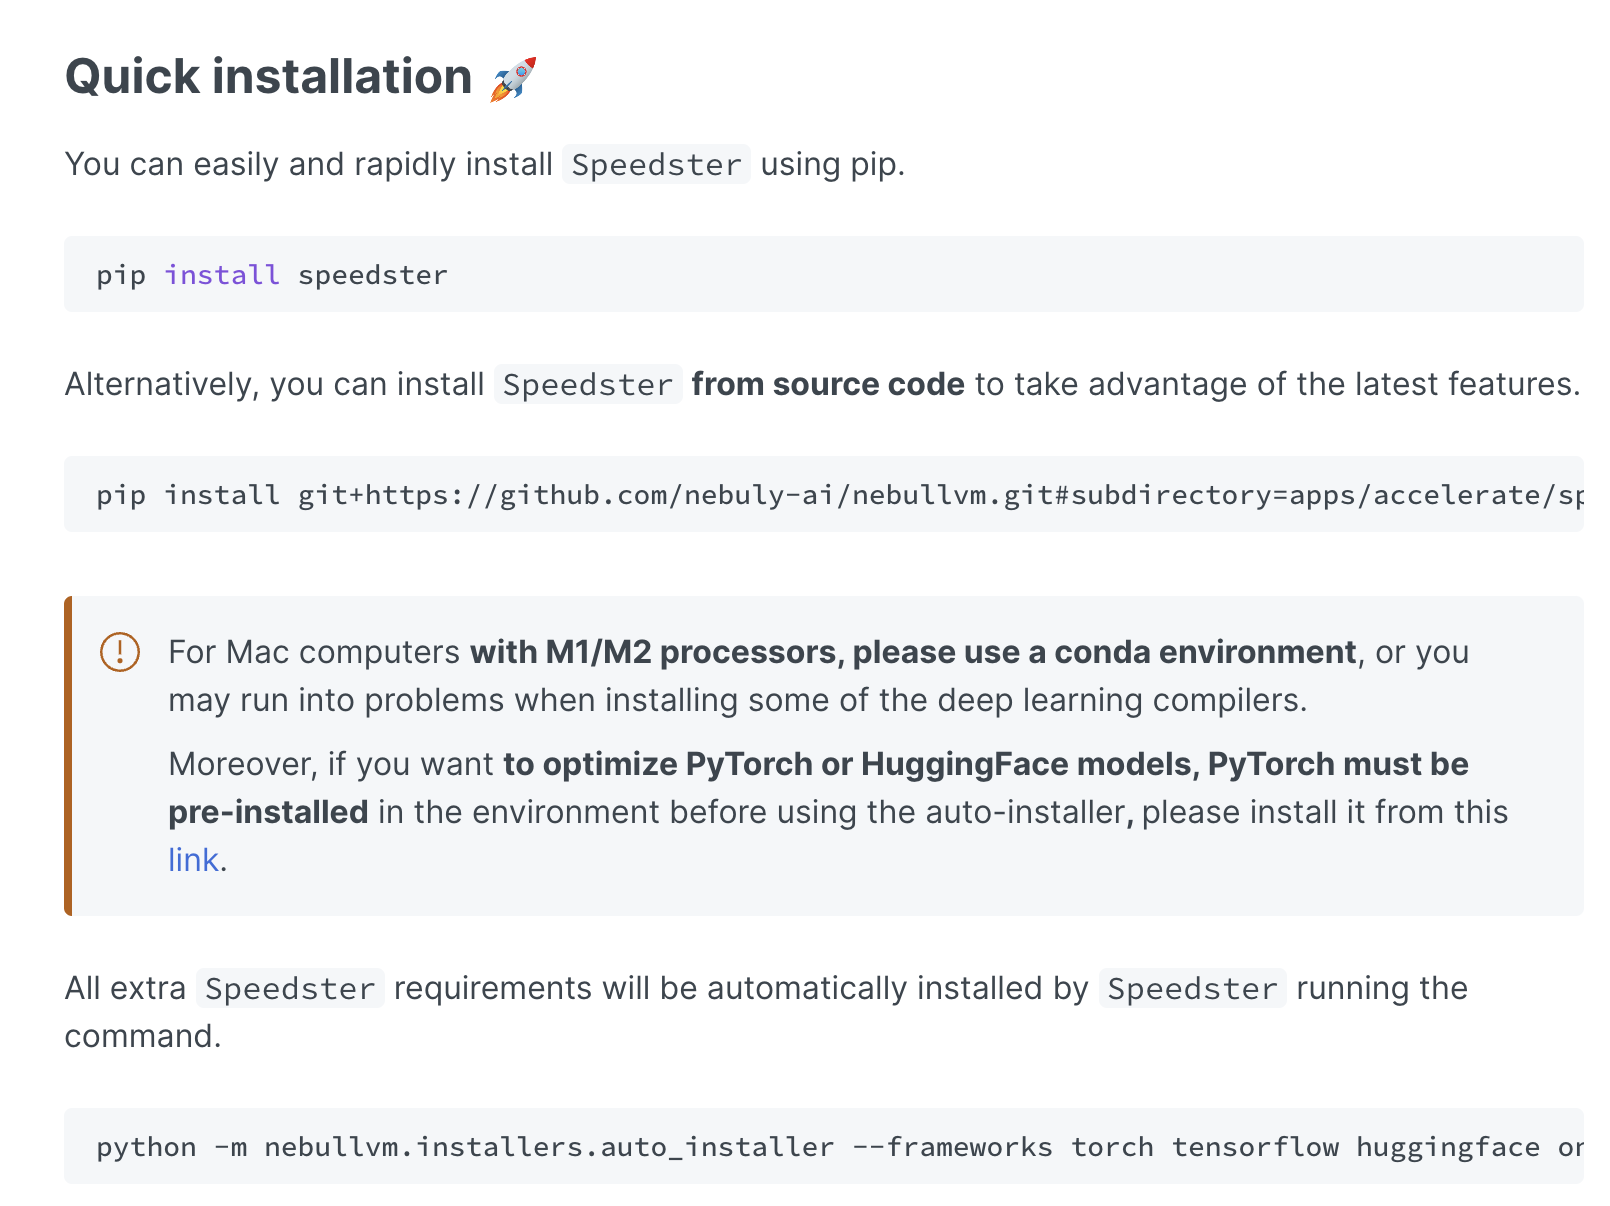Click the pip install source code block
1610x1206 pixels.
click(x=800, y=493)
